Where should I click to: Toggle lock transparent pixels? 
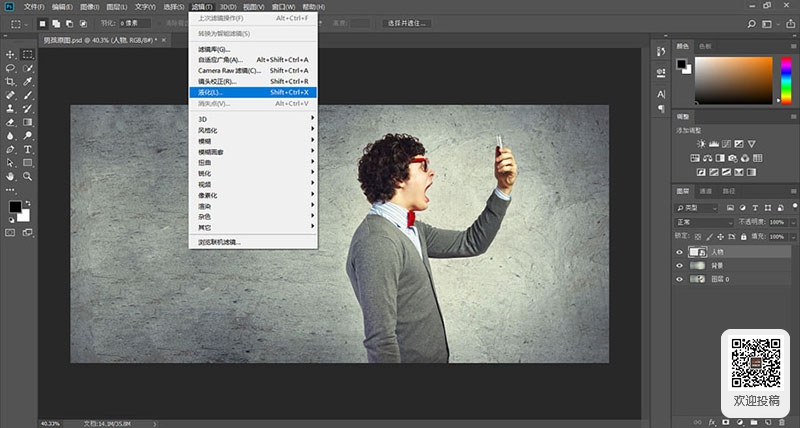click(x=698, y=237)
